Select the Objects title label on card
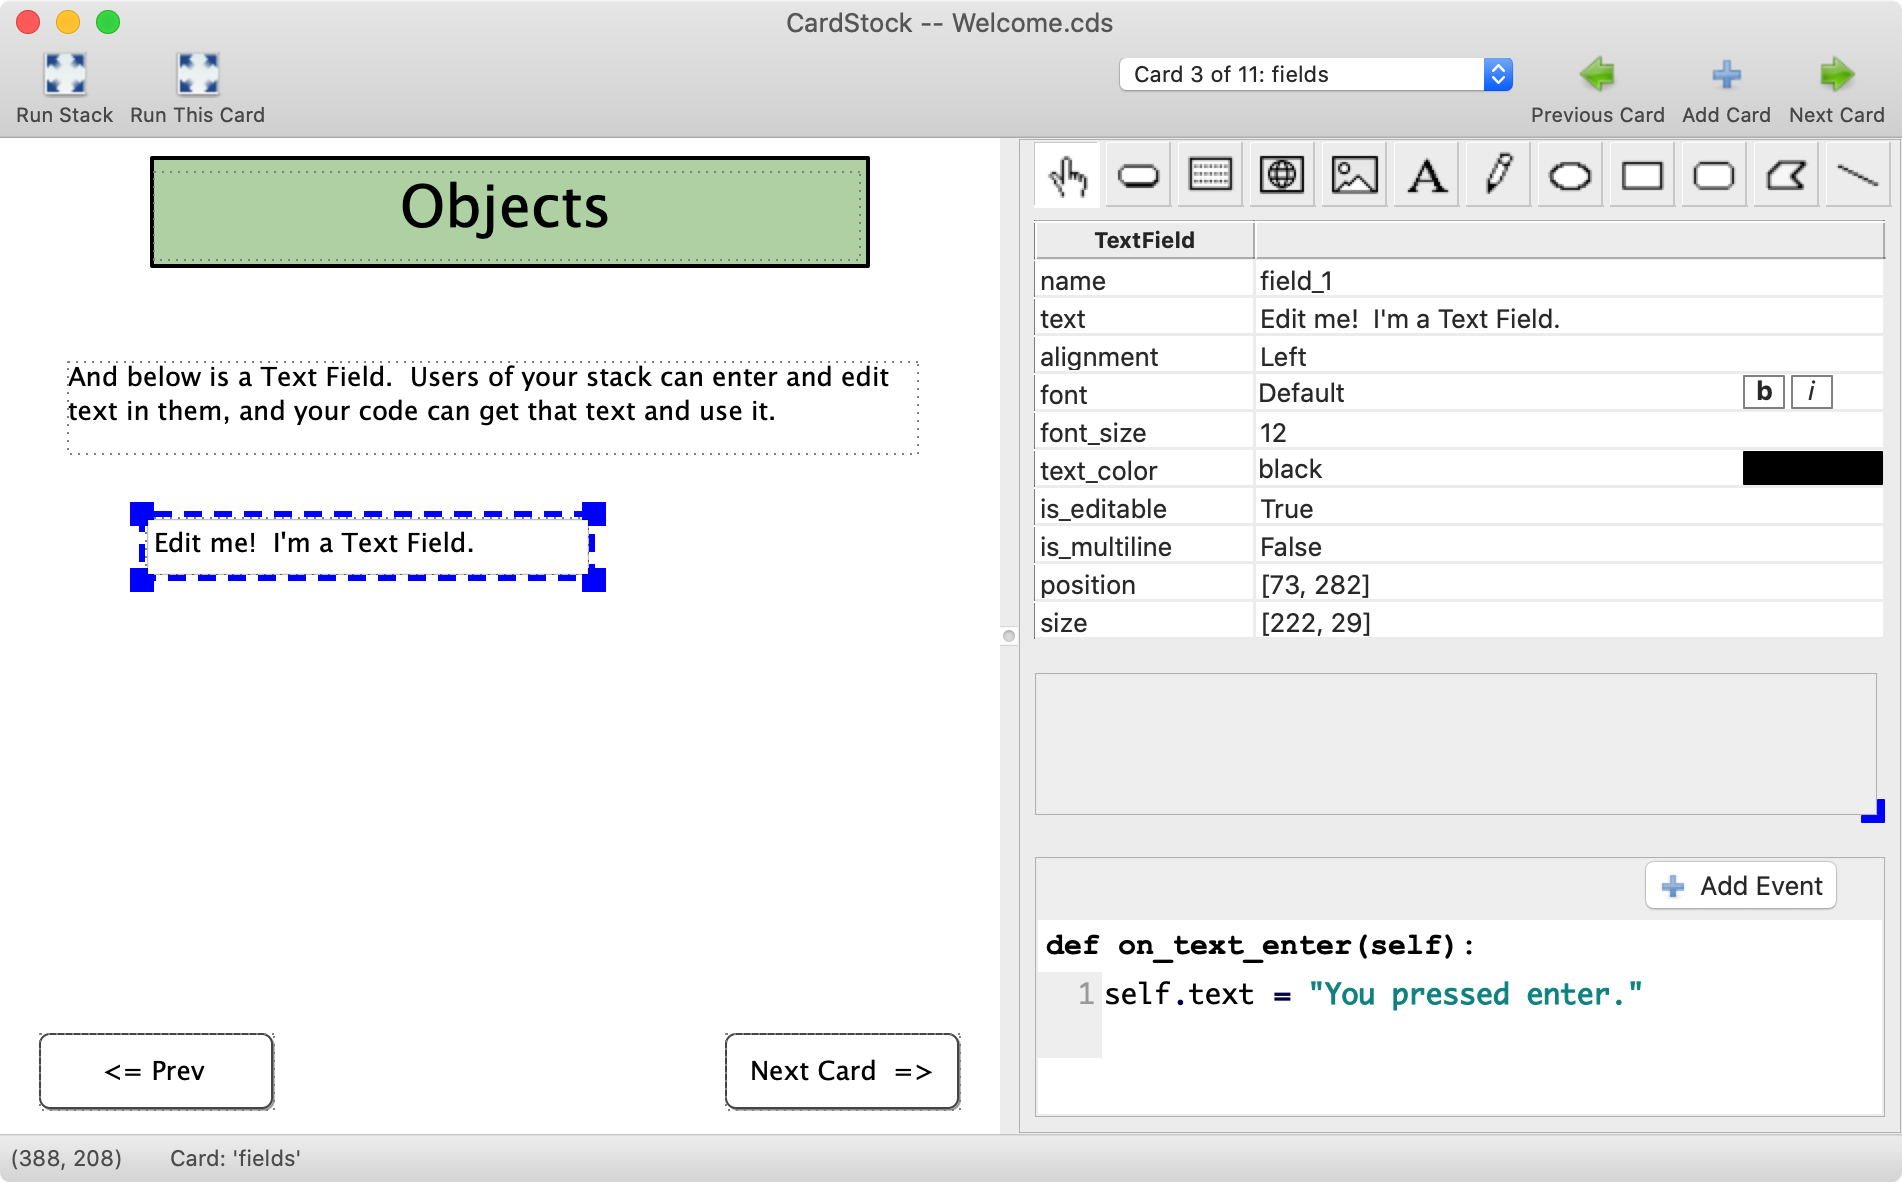This screenshot has width=1902, height=1182. [x=510, y=212]
